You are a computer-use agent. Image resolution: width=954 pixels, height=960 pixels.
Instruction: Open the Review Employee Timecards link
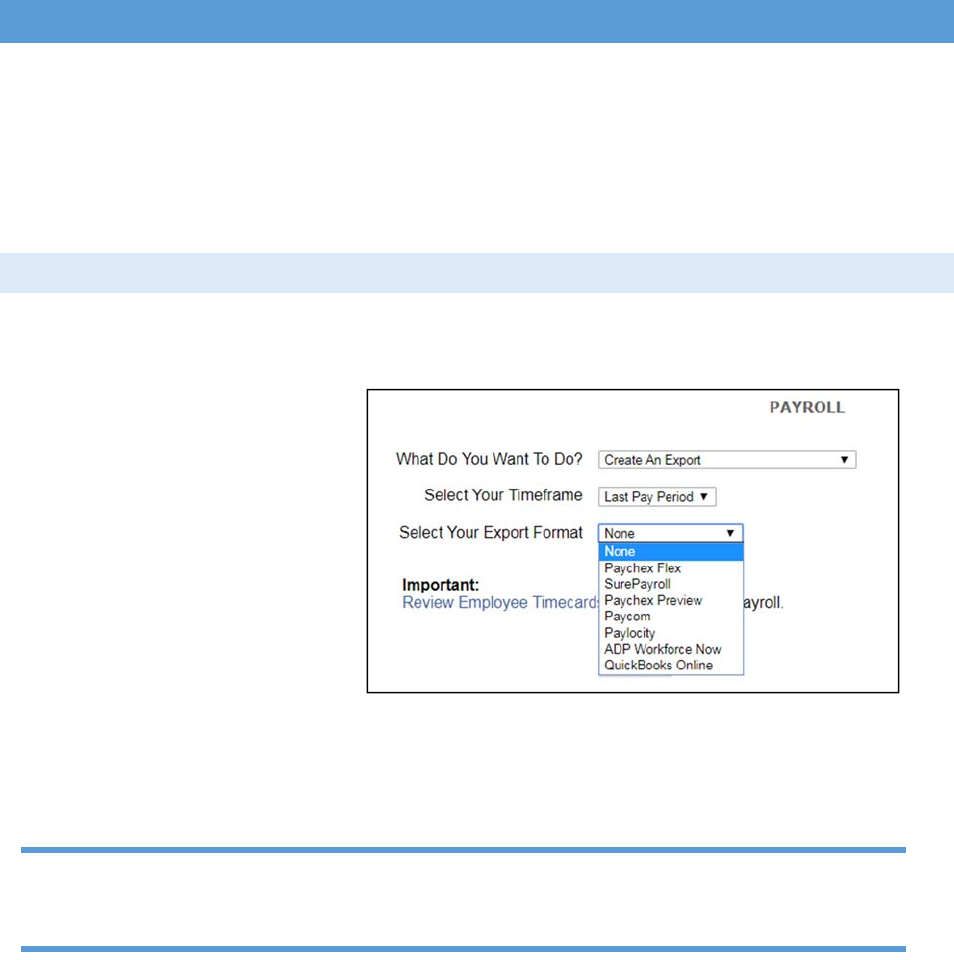point(500,602)
